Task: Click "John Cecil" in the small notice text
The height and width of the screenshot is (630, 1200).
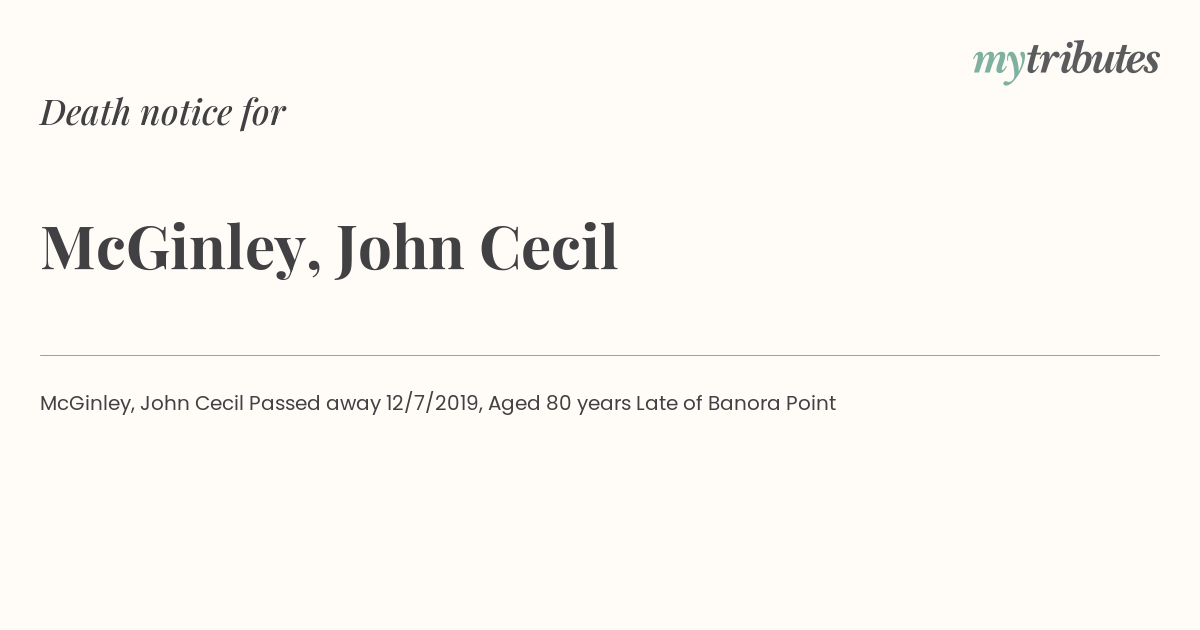Action: pyautogui.click(x=192, y=404)
